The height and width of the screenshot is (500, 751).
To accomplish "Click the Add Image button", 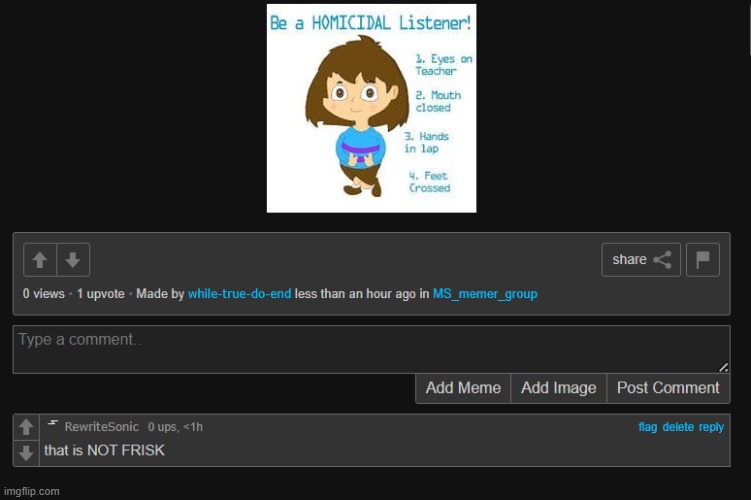I will (558, 388).
